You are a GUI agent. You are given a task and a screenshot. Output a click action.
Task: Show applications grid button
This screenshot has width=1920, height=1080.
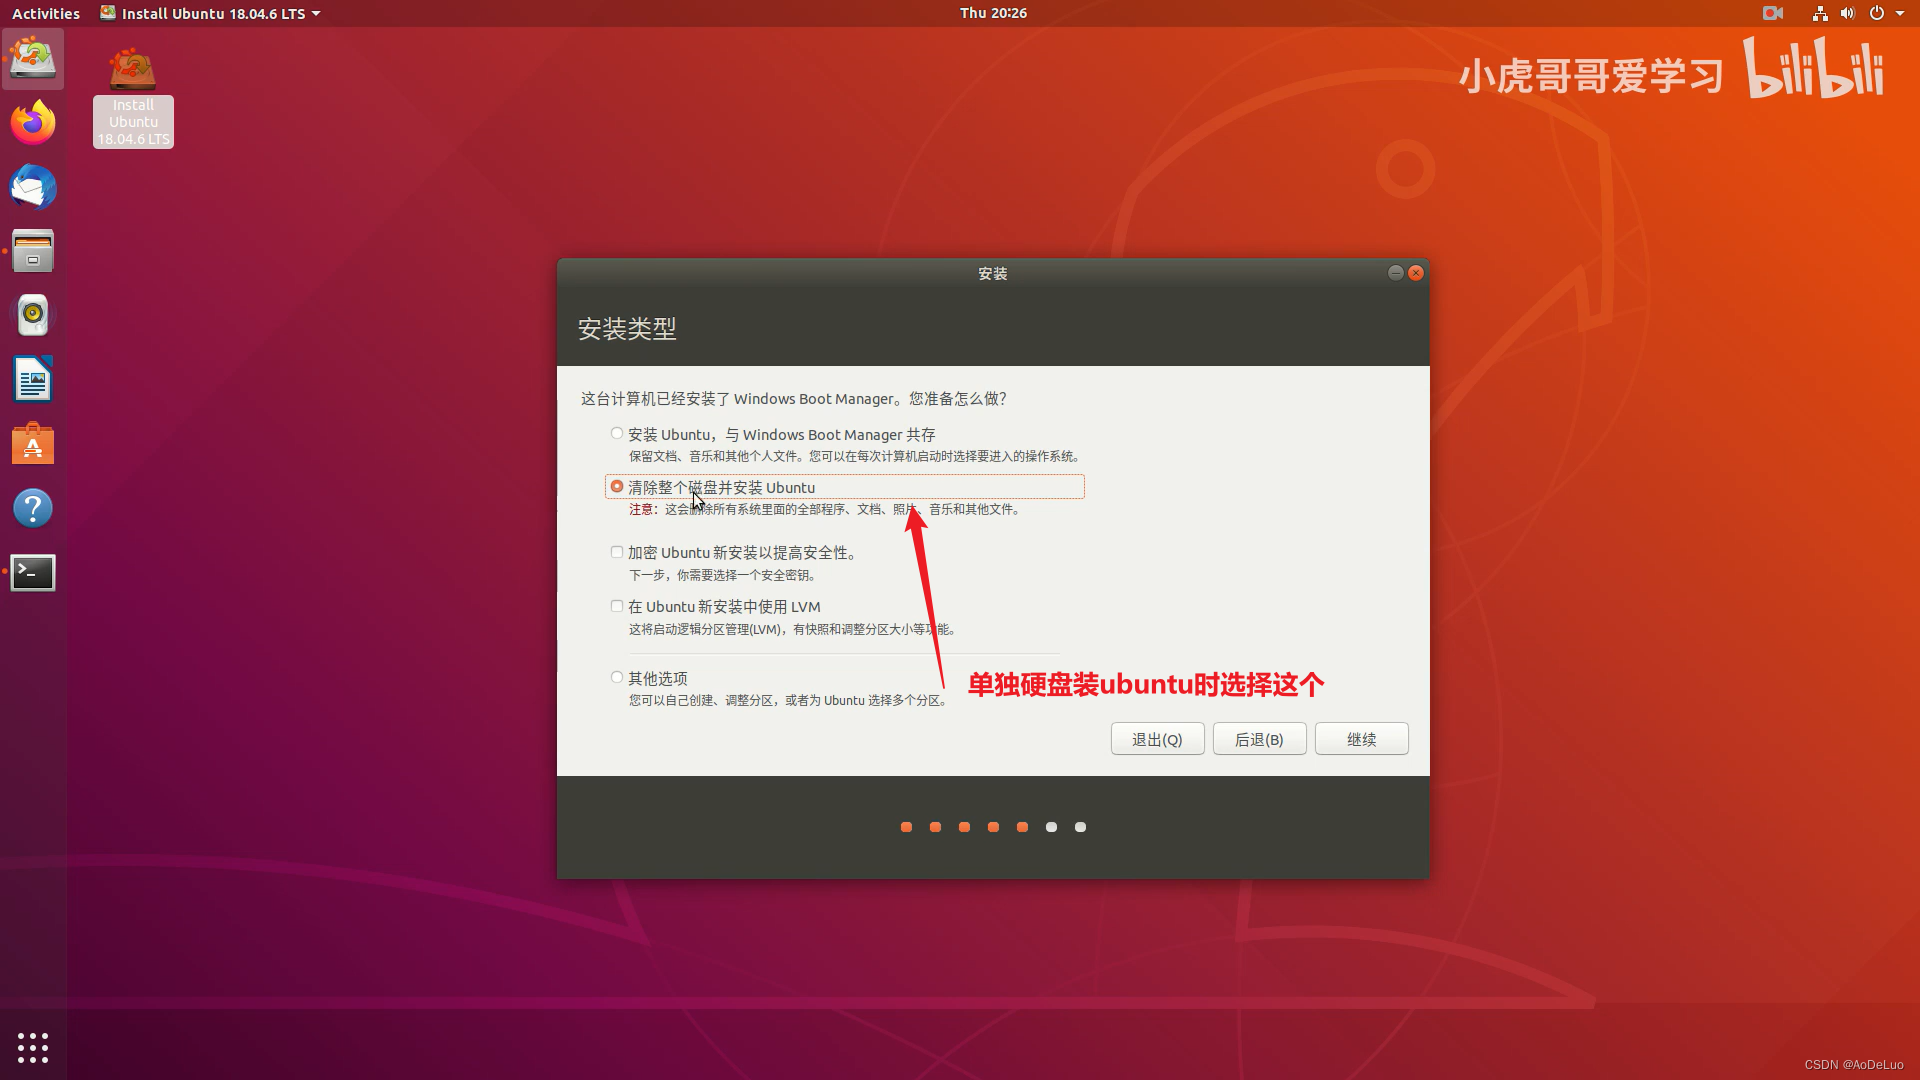[33, 1047]
